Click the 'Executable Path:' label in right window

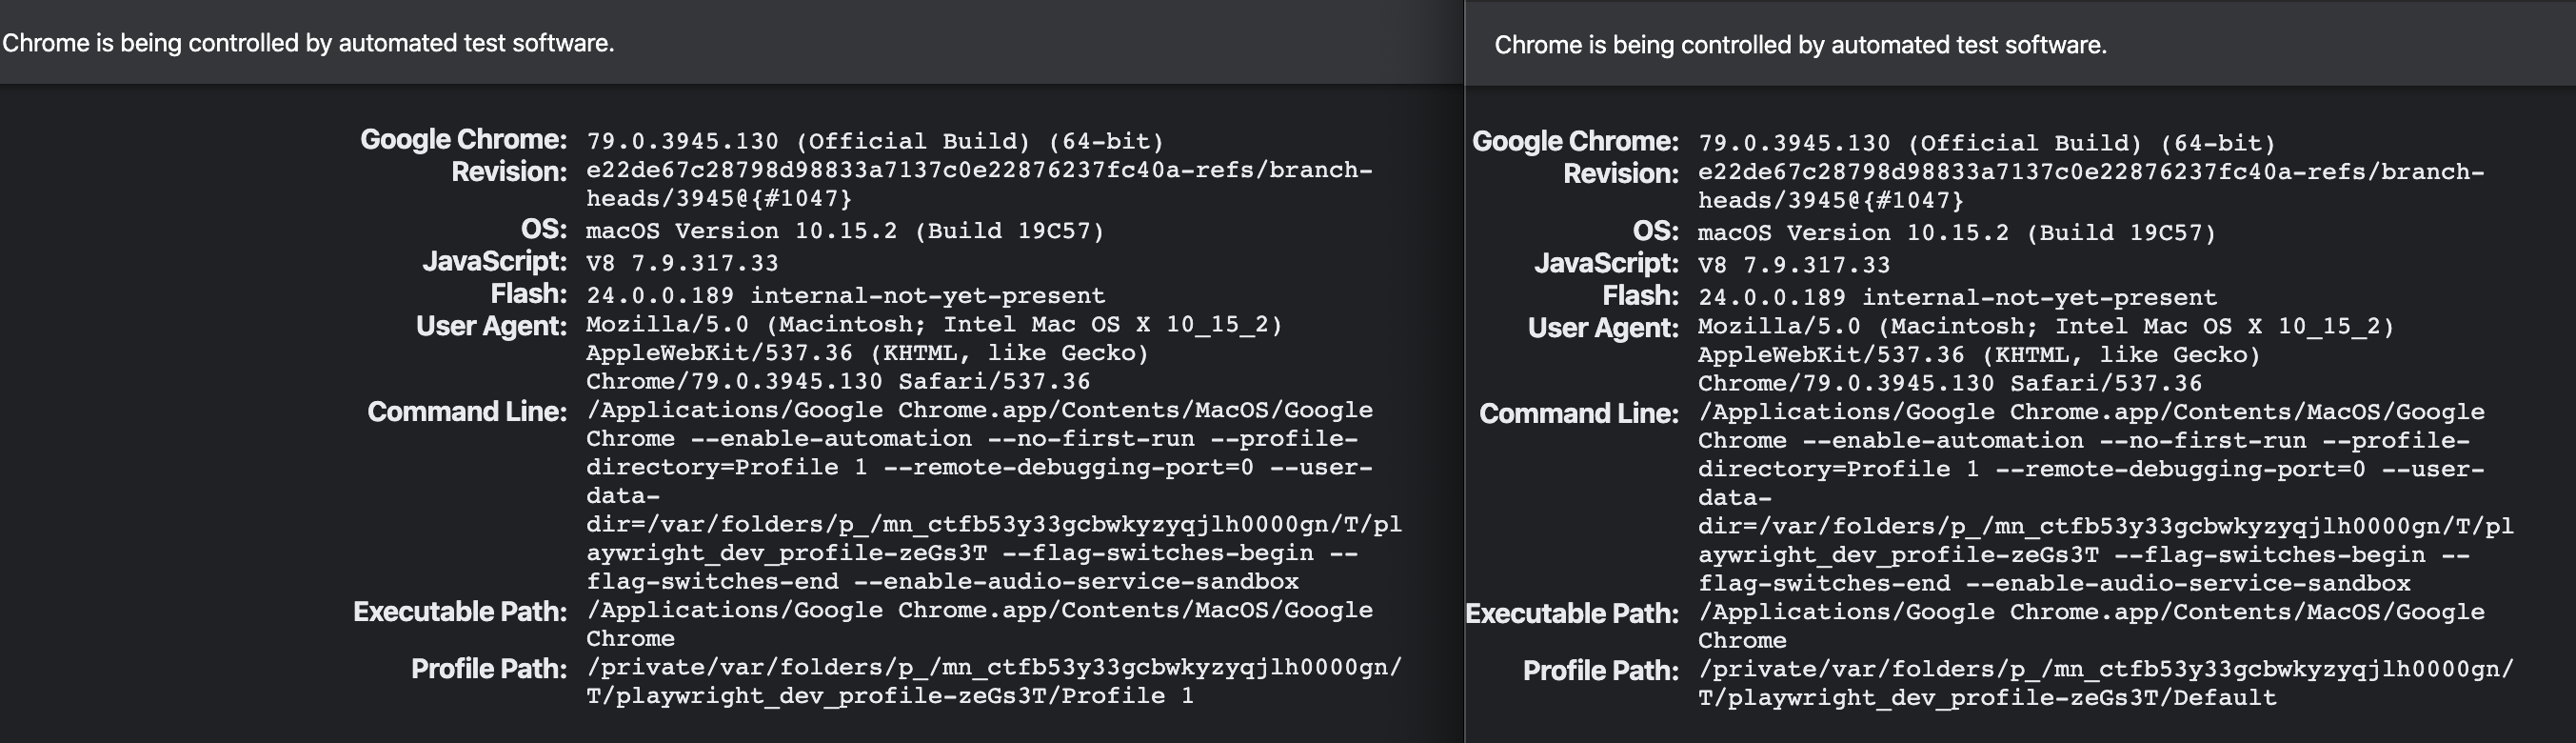1572,614
